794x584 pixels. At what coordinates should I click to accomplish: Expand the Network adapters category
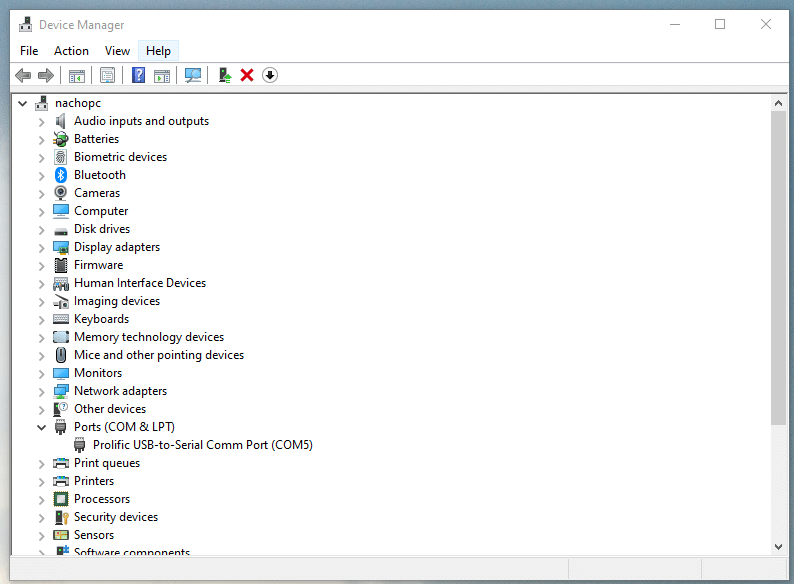point(42,391)
